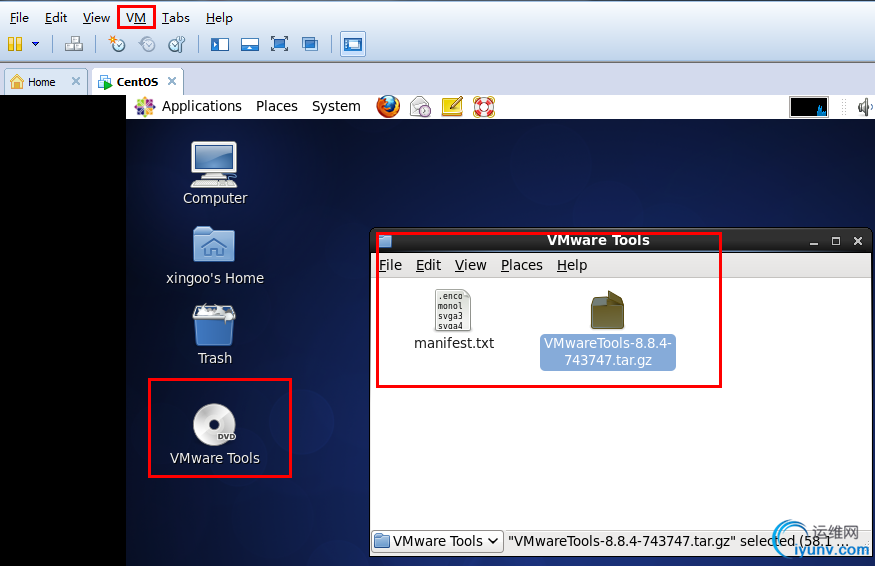Close the Home tab
Image resolution: width=875 pixels, height=566 pixels.
(76, 81)
